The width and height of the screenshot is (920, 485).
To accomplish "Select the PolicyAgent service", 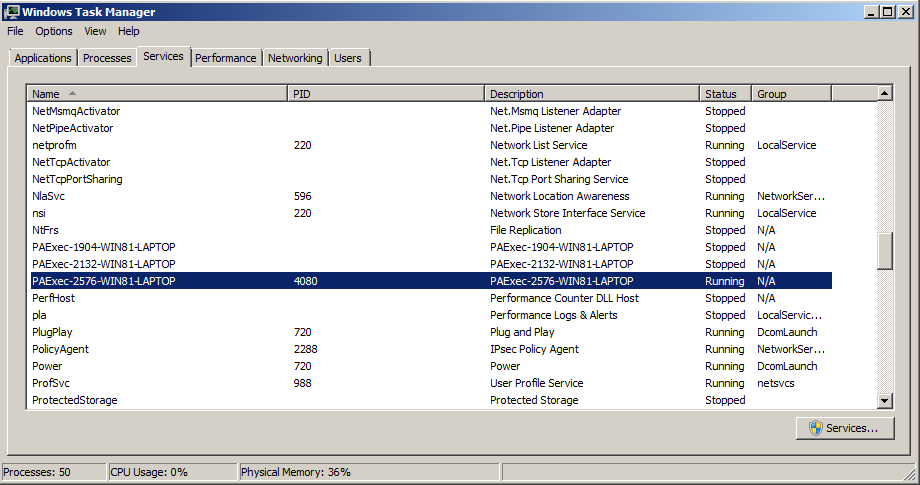I will (x=60, y=350).
